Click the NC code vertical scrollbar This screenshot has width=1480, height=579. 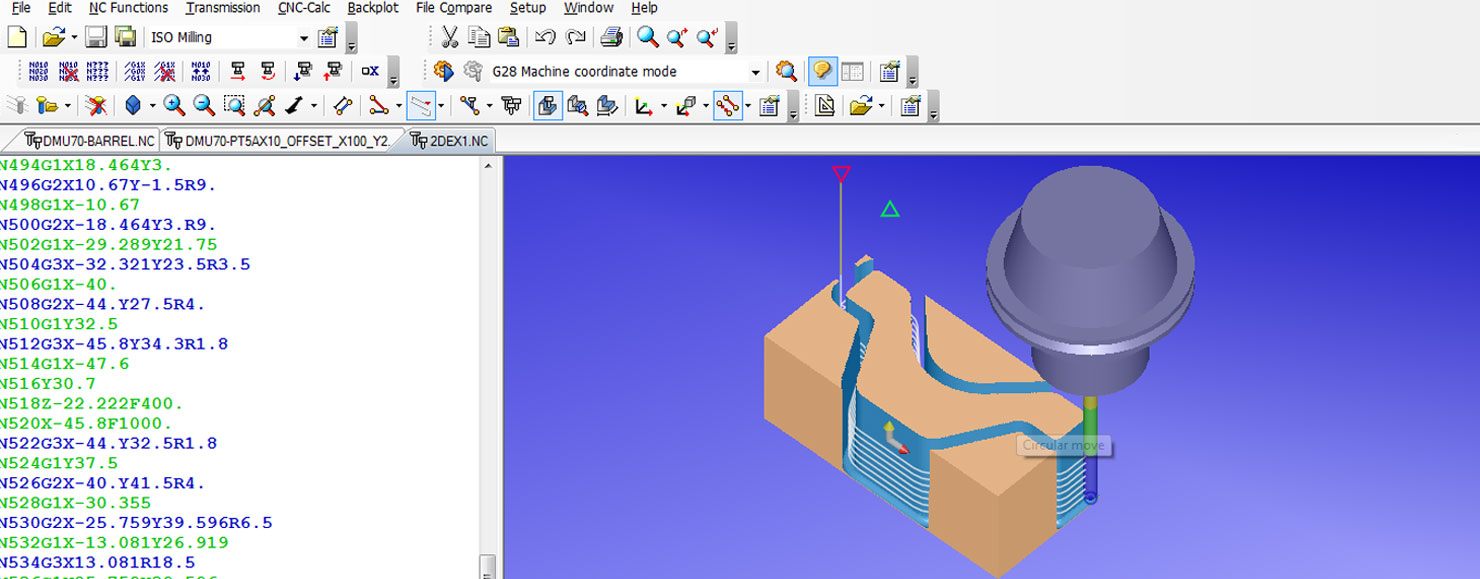click(488, 360)
